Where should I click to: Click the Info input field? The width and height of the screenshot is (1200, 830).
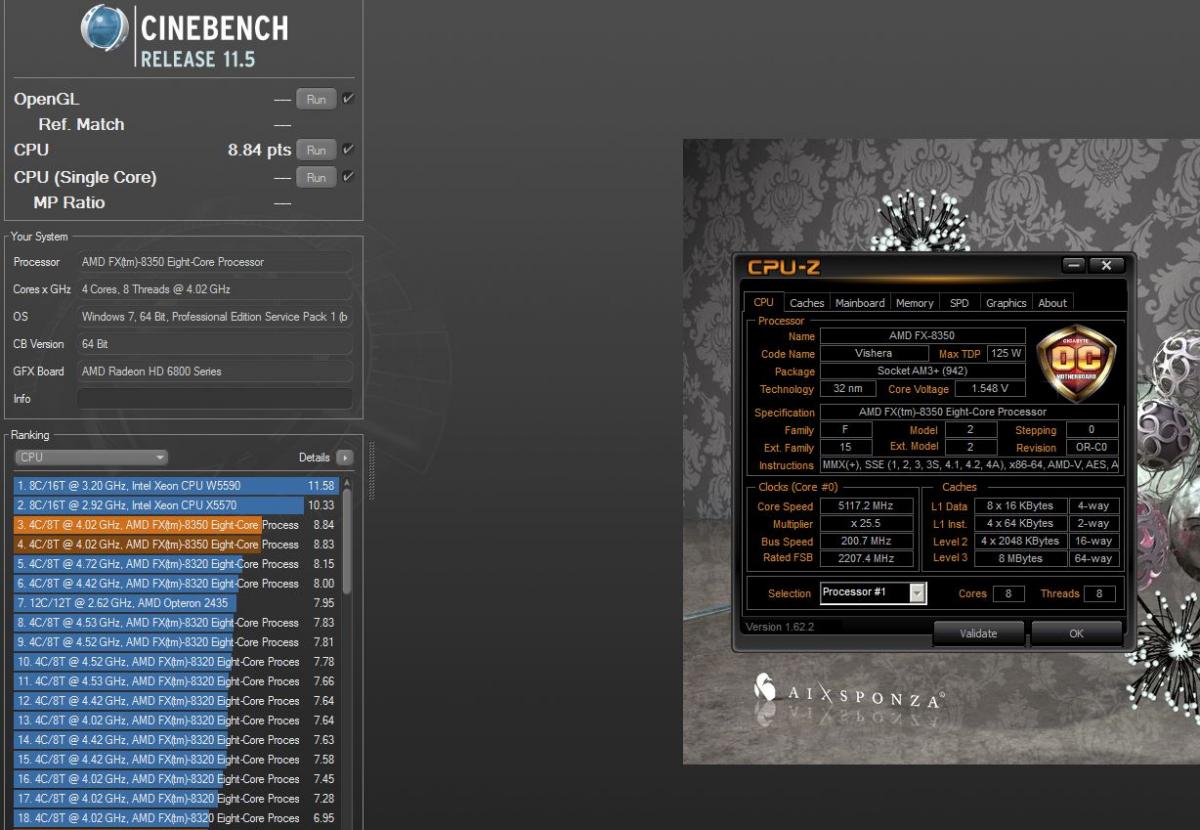tap(214, 398)
